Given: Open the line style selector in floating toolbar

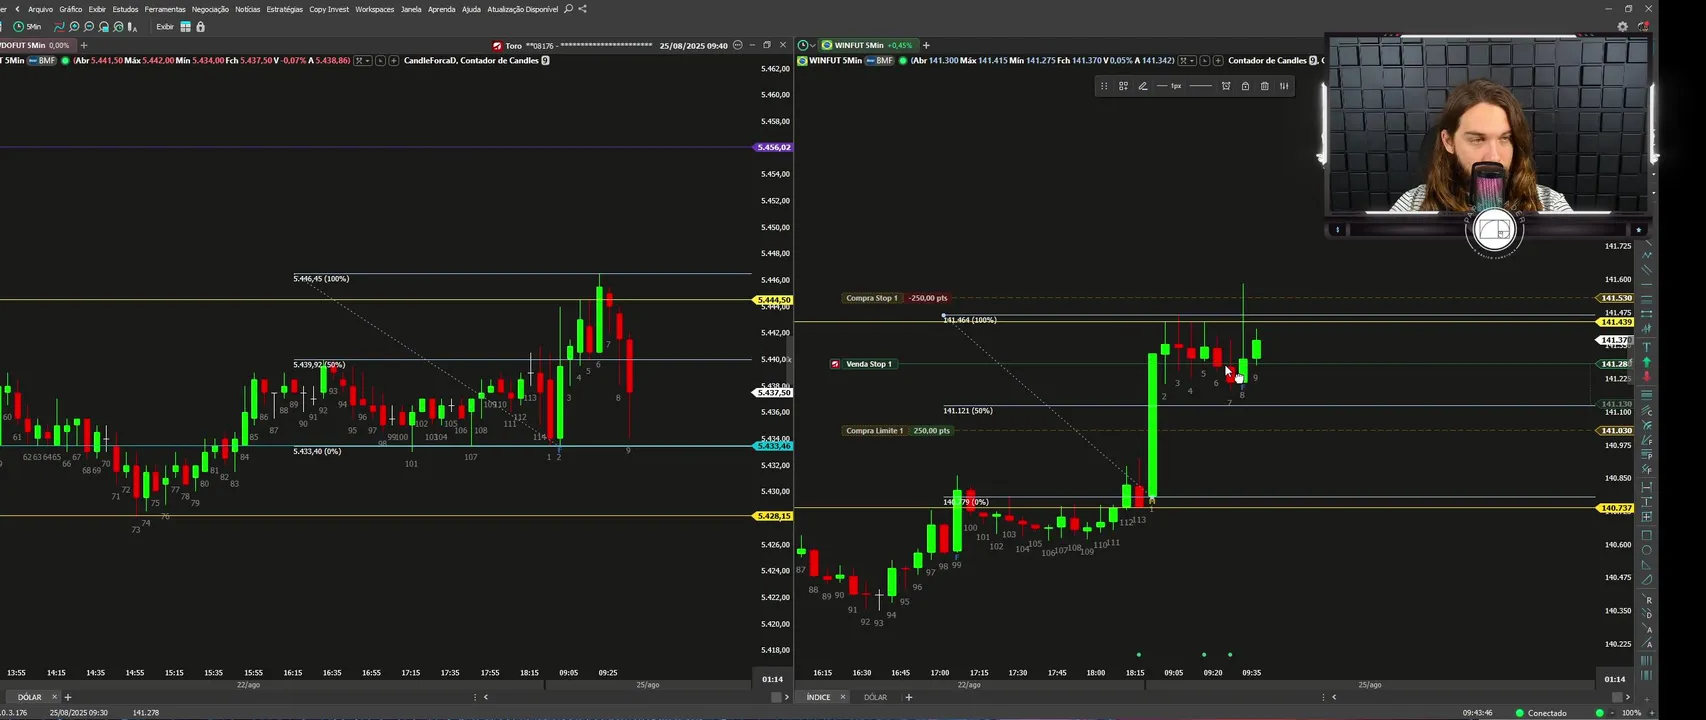Looking at the screenshot, I should click(1201, 86).
